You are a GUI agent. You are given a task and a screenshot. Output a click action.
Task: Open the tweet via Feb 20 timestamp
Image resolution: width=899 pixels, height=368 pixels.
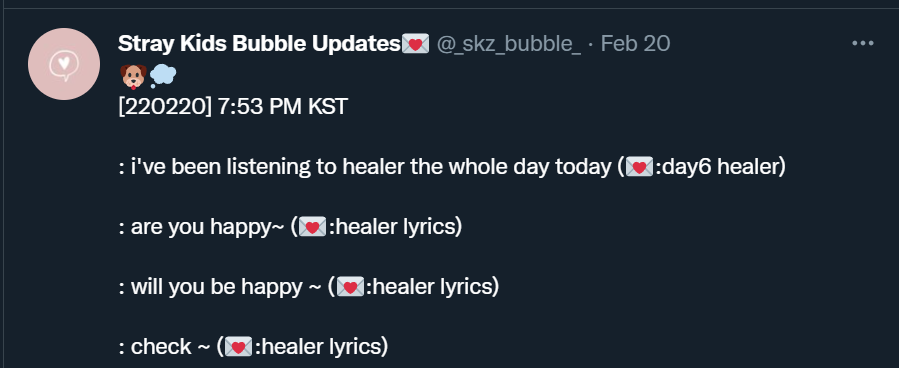(x=635, y=44)
